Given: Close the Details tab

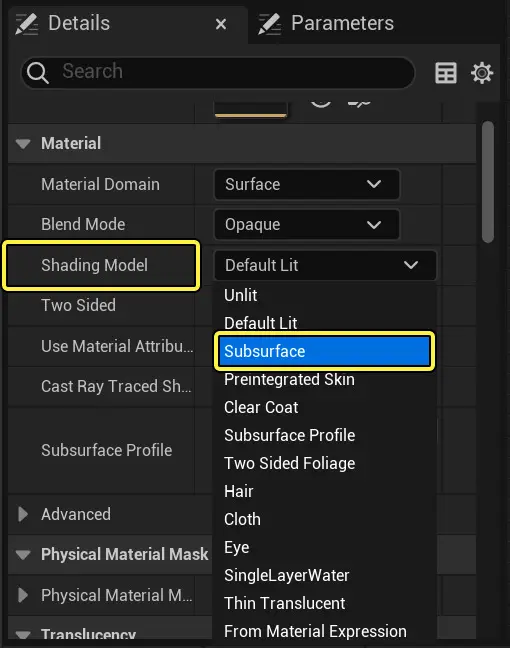Looking at the screenshot, I should (x=221, y=24).
